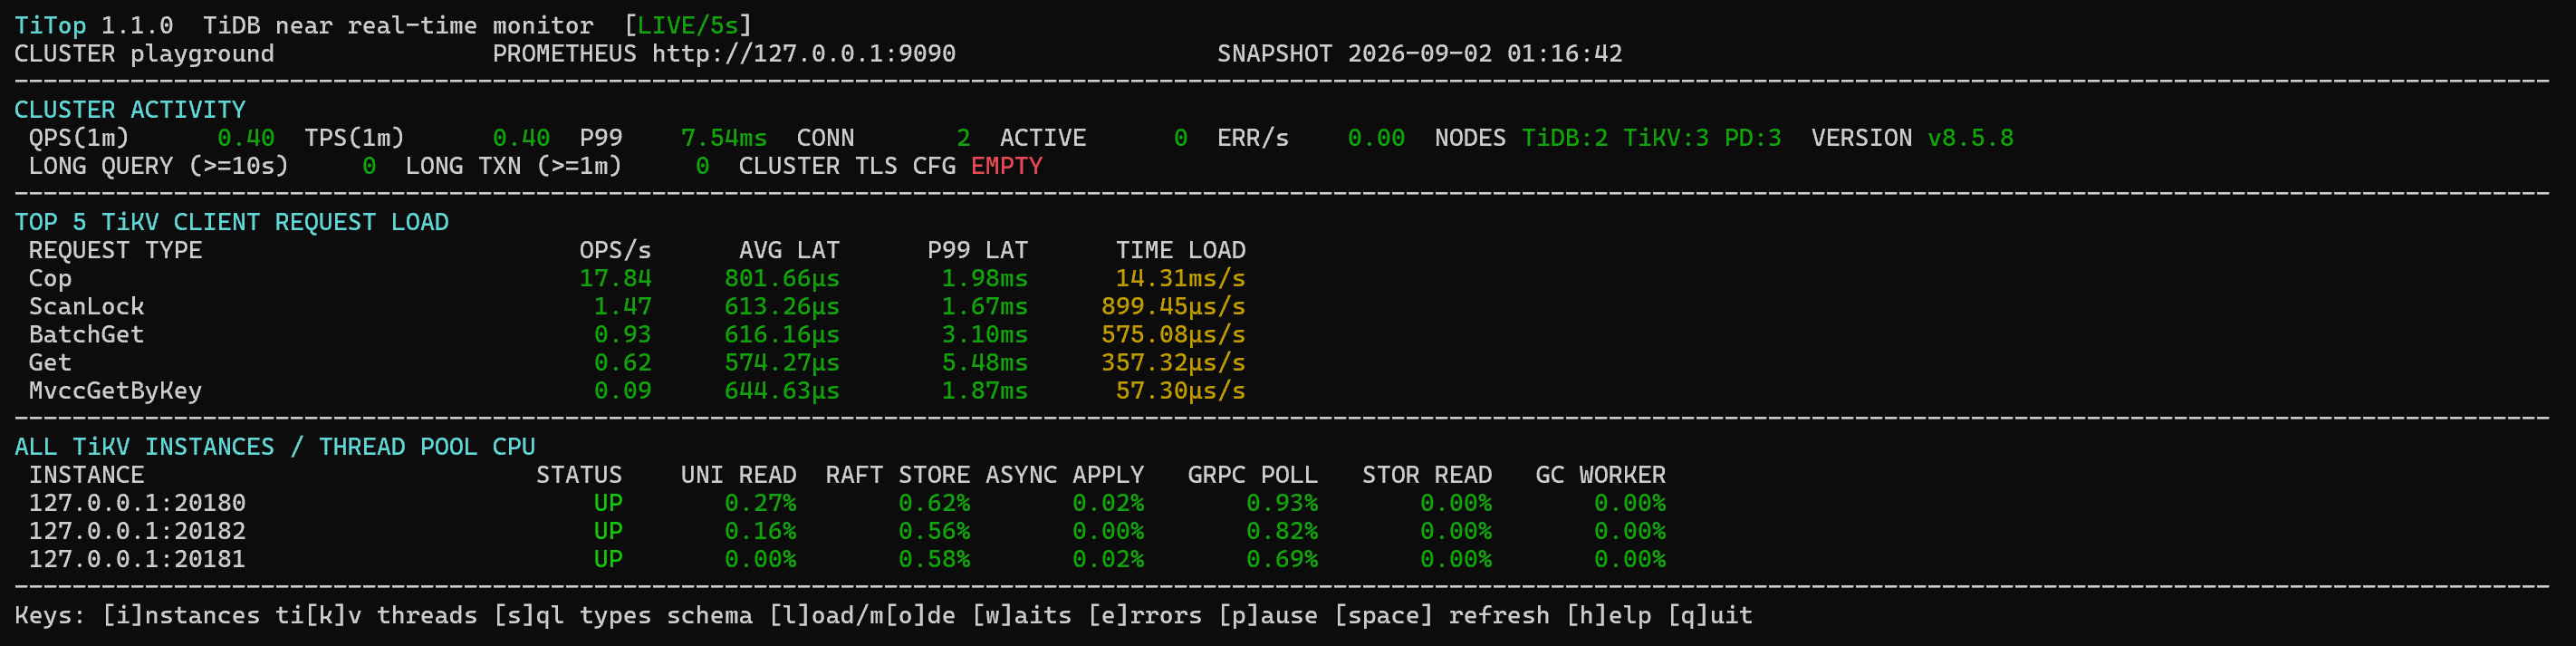Click Cop OPS/s value 17.84

pos(615,278)
